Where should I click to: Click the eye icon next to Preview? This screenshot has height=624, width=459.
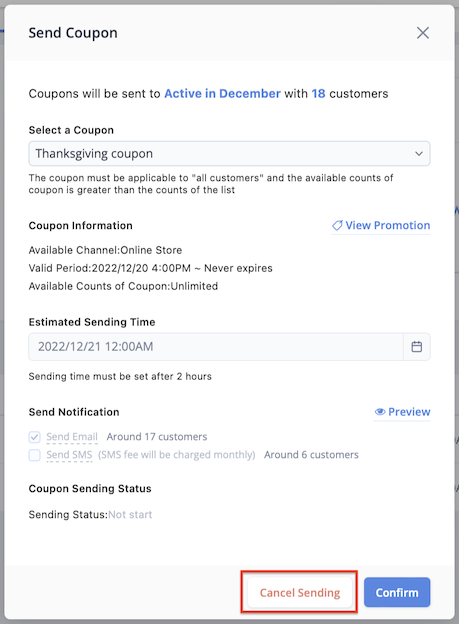click(x=380, y=412)
